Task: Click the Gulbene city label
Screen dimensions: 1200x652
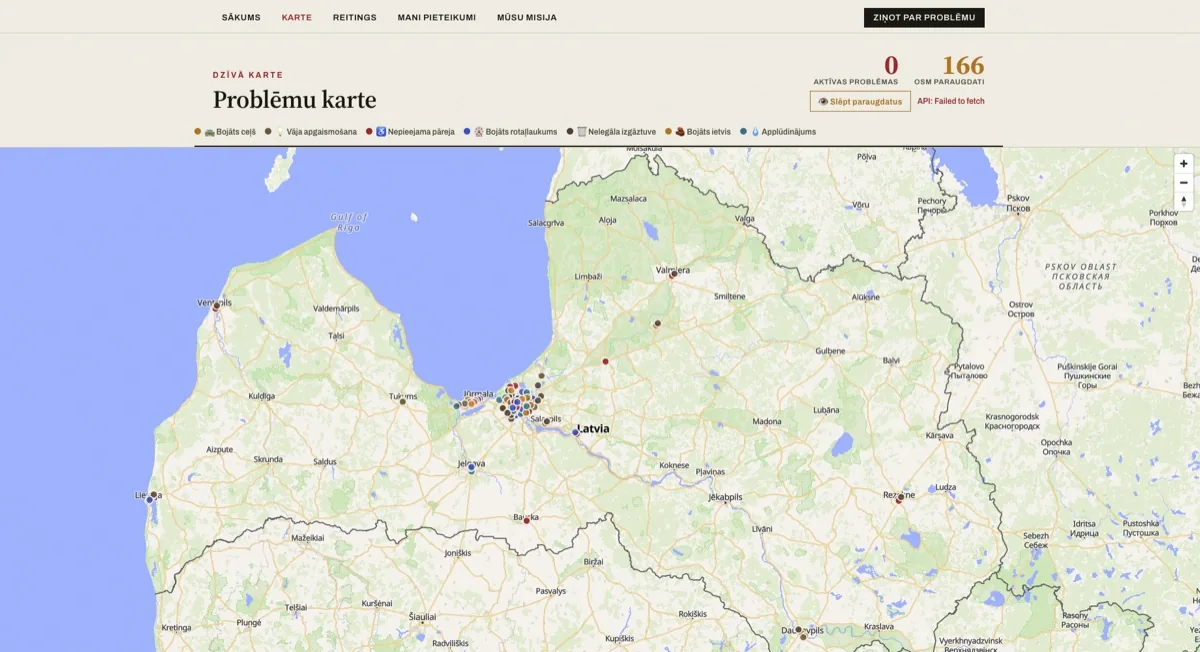Action: click(x=831, y=351)
